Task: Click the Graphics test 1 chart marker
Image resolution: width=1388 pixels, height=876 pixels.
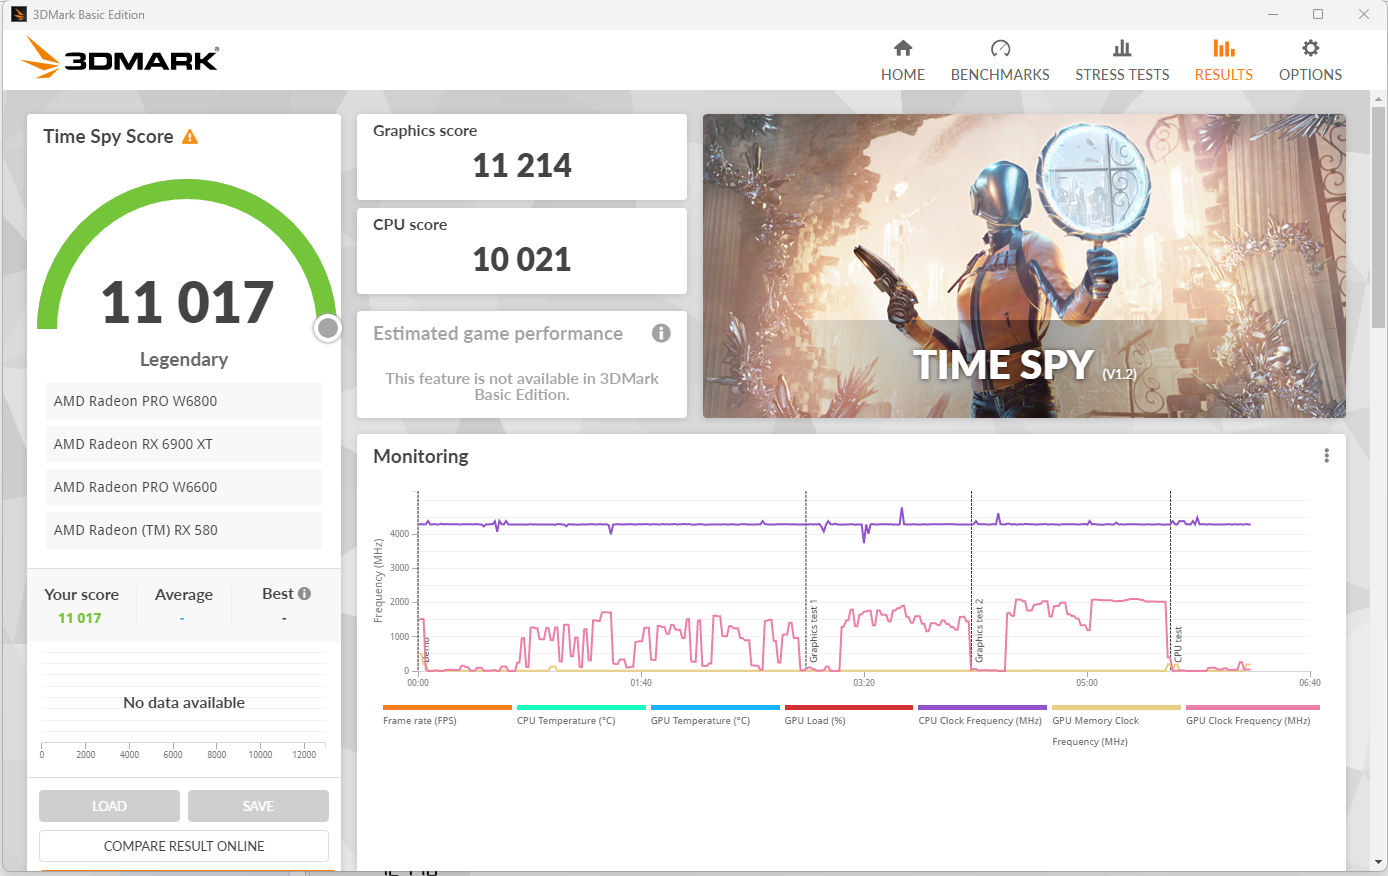Action: (x=813, y=631)
